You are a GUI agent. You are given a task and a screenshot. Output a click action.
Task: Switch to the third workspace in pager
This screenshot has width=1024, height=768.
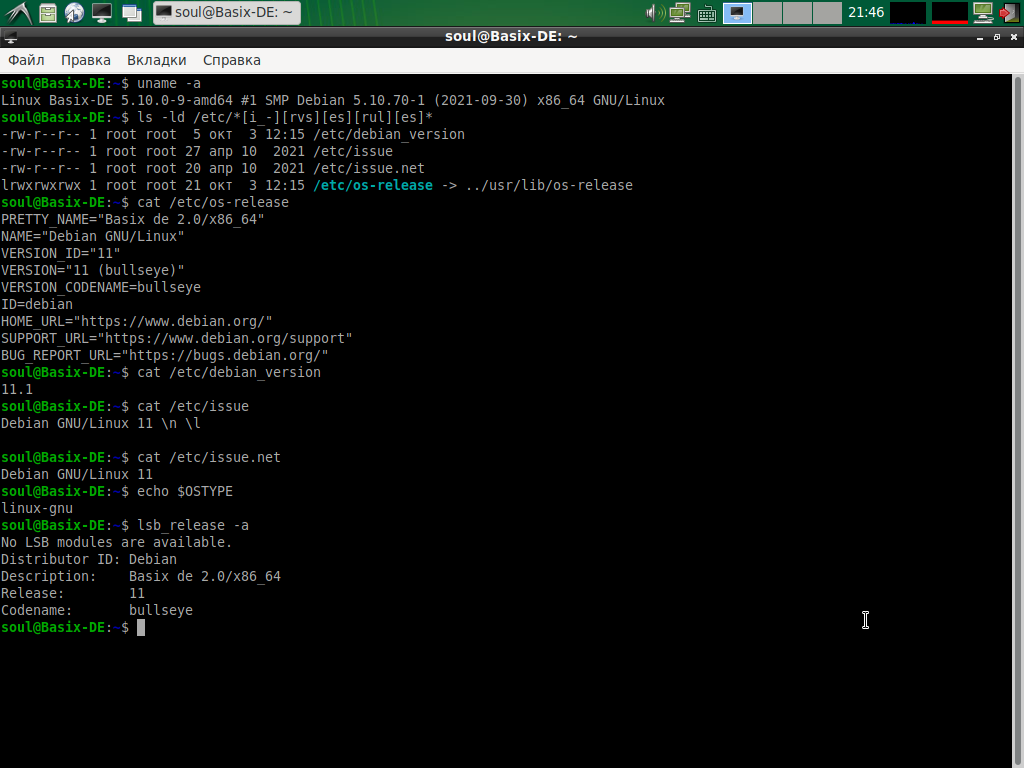(797, 12)
